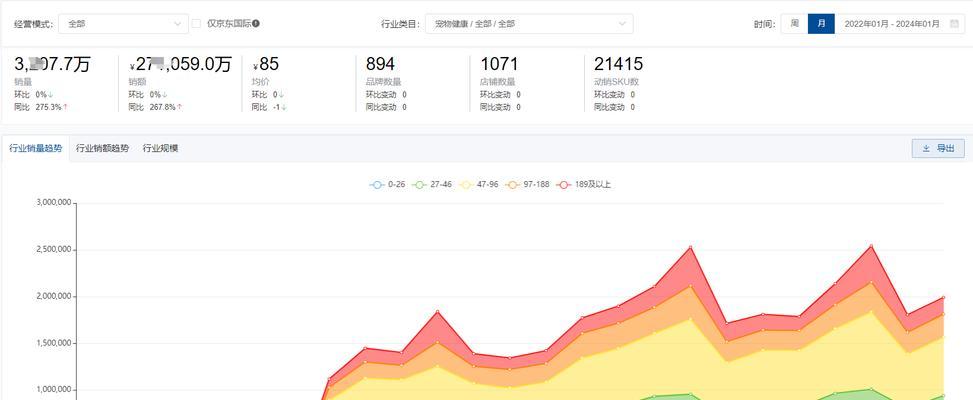Switch to the 行业销额趋势 tab
This screenshot has width=973, height=400.
pyautogui.click(x=102, y=148)
